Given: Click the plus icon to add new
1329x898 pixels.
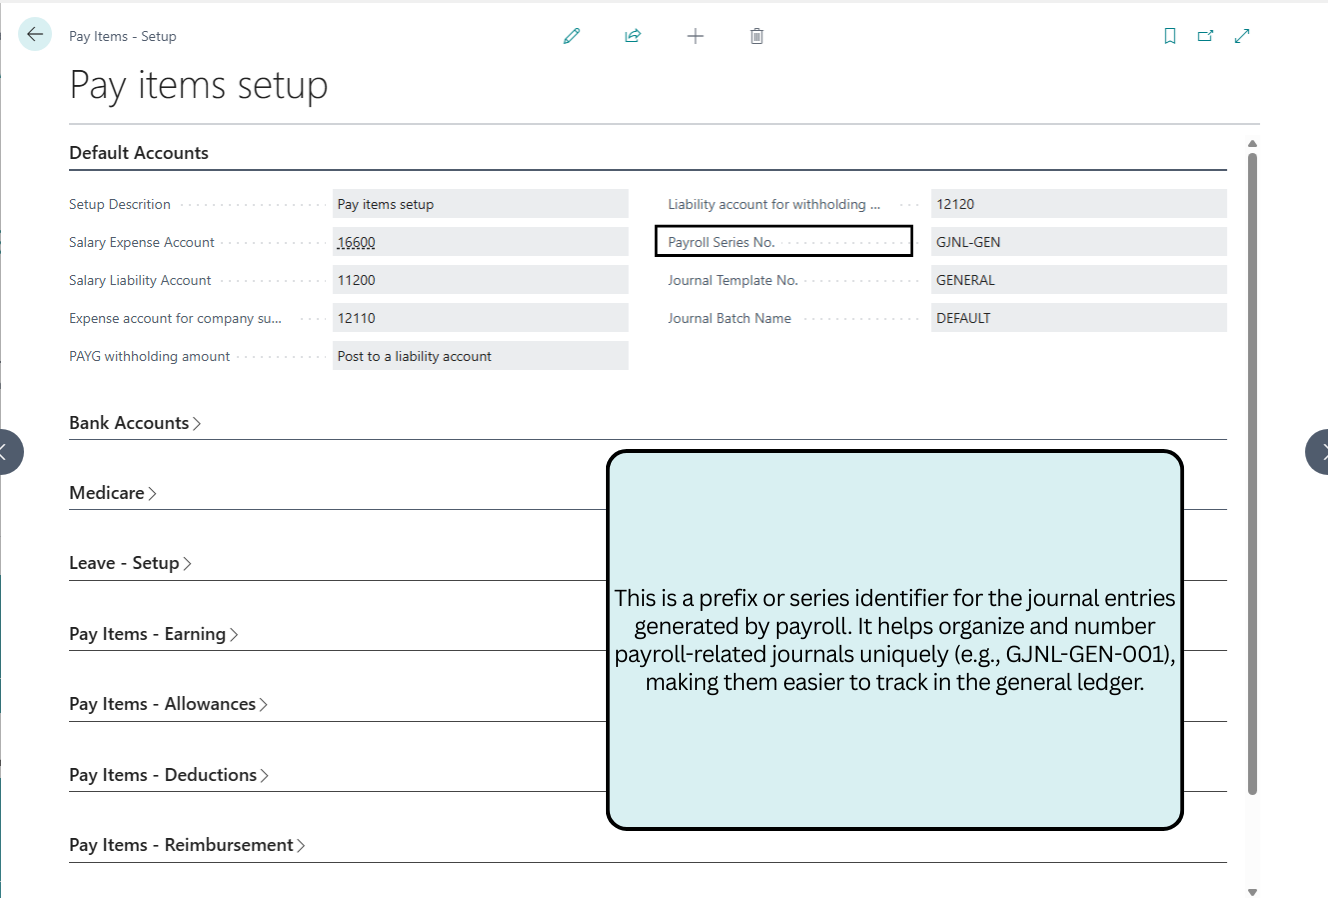Looking at the screenshot, I should pyautogui.click(x=695, y=36).
